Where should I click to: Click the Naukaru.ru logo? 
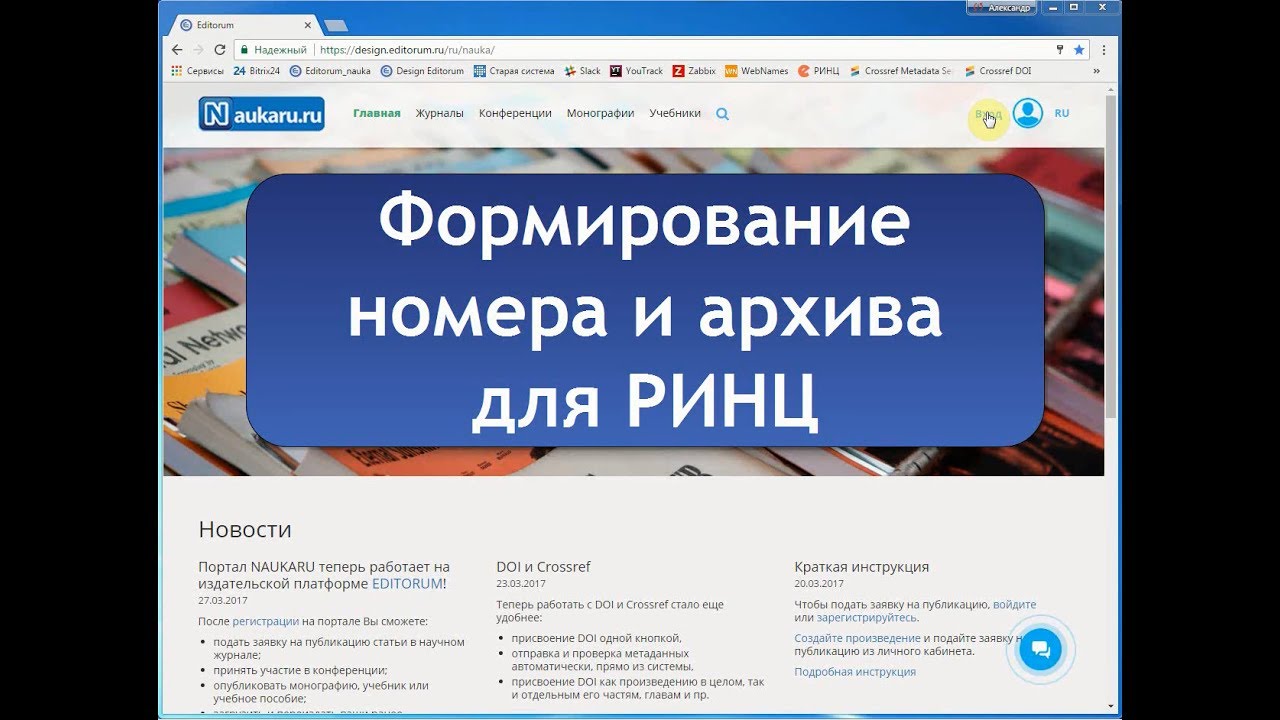(x=261, y=114)
